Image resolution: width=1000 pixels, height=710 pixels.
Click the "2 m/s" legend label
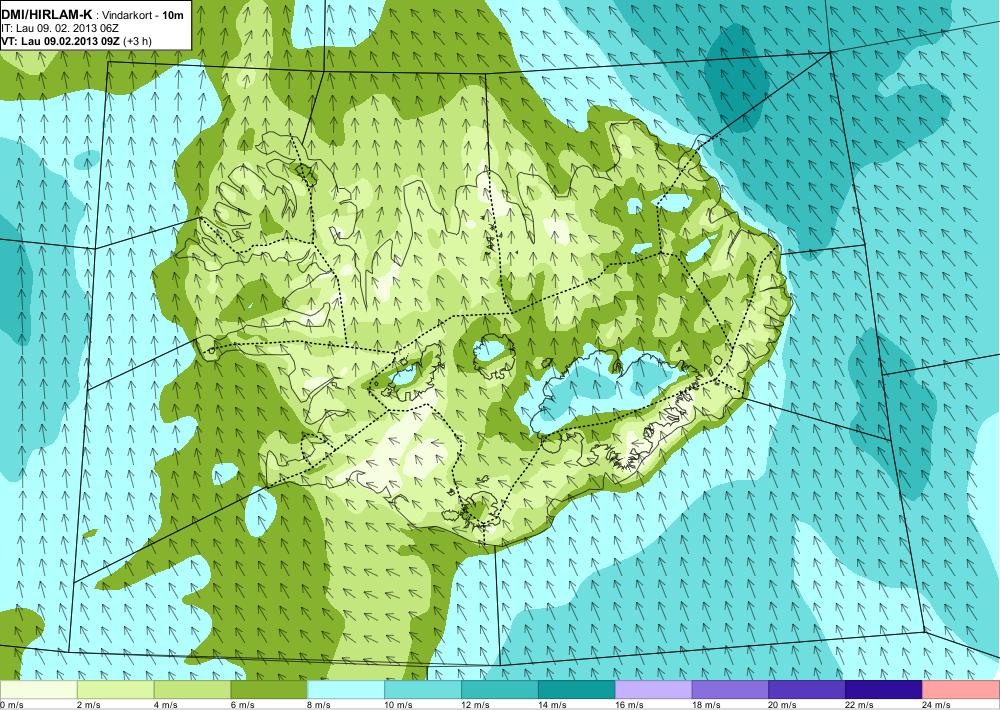89,705
